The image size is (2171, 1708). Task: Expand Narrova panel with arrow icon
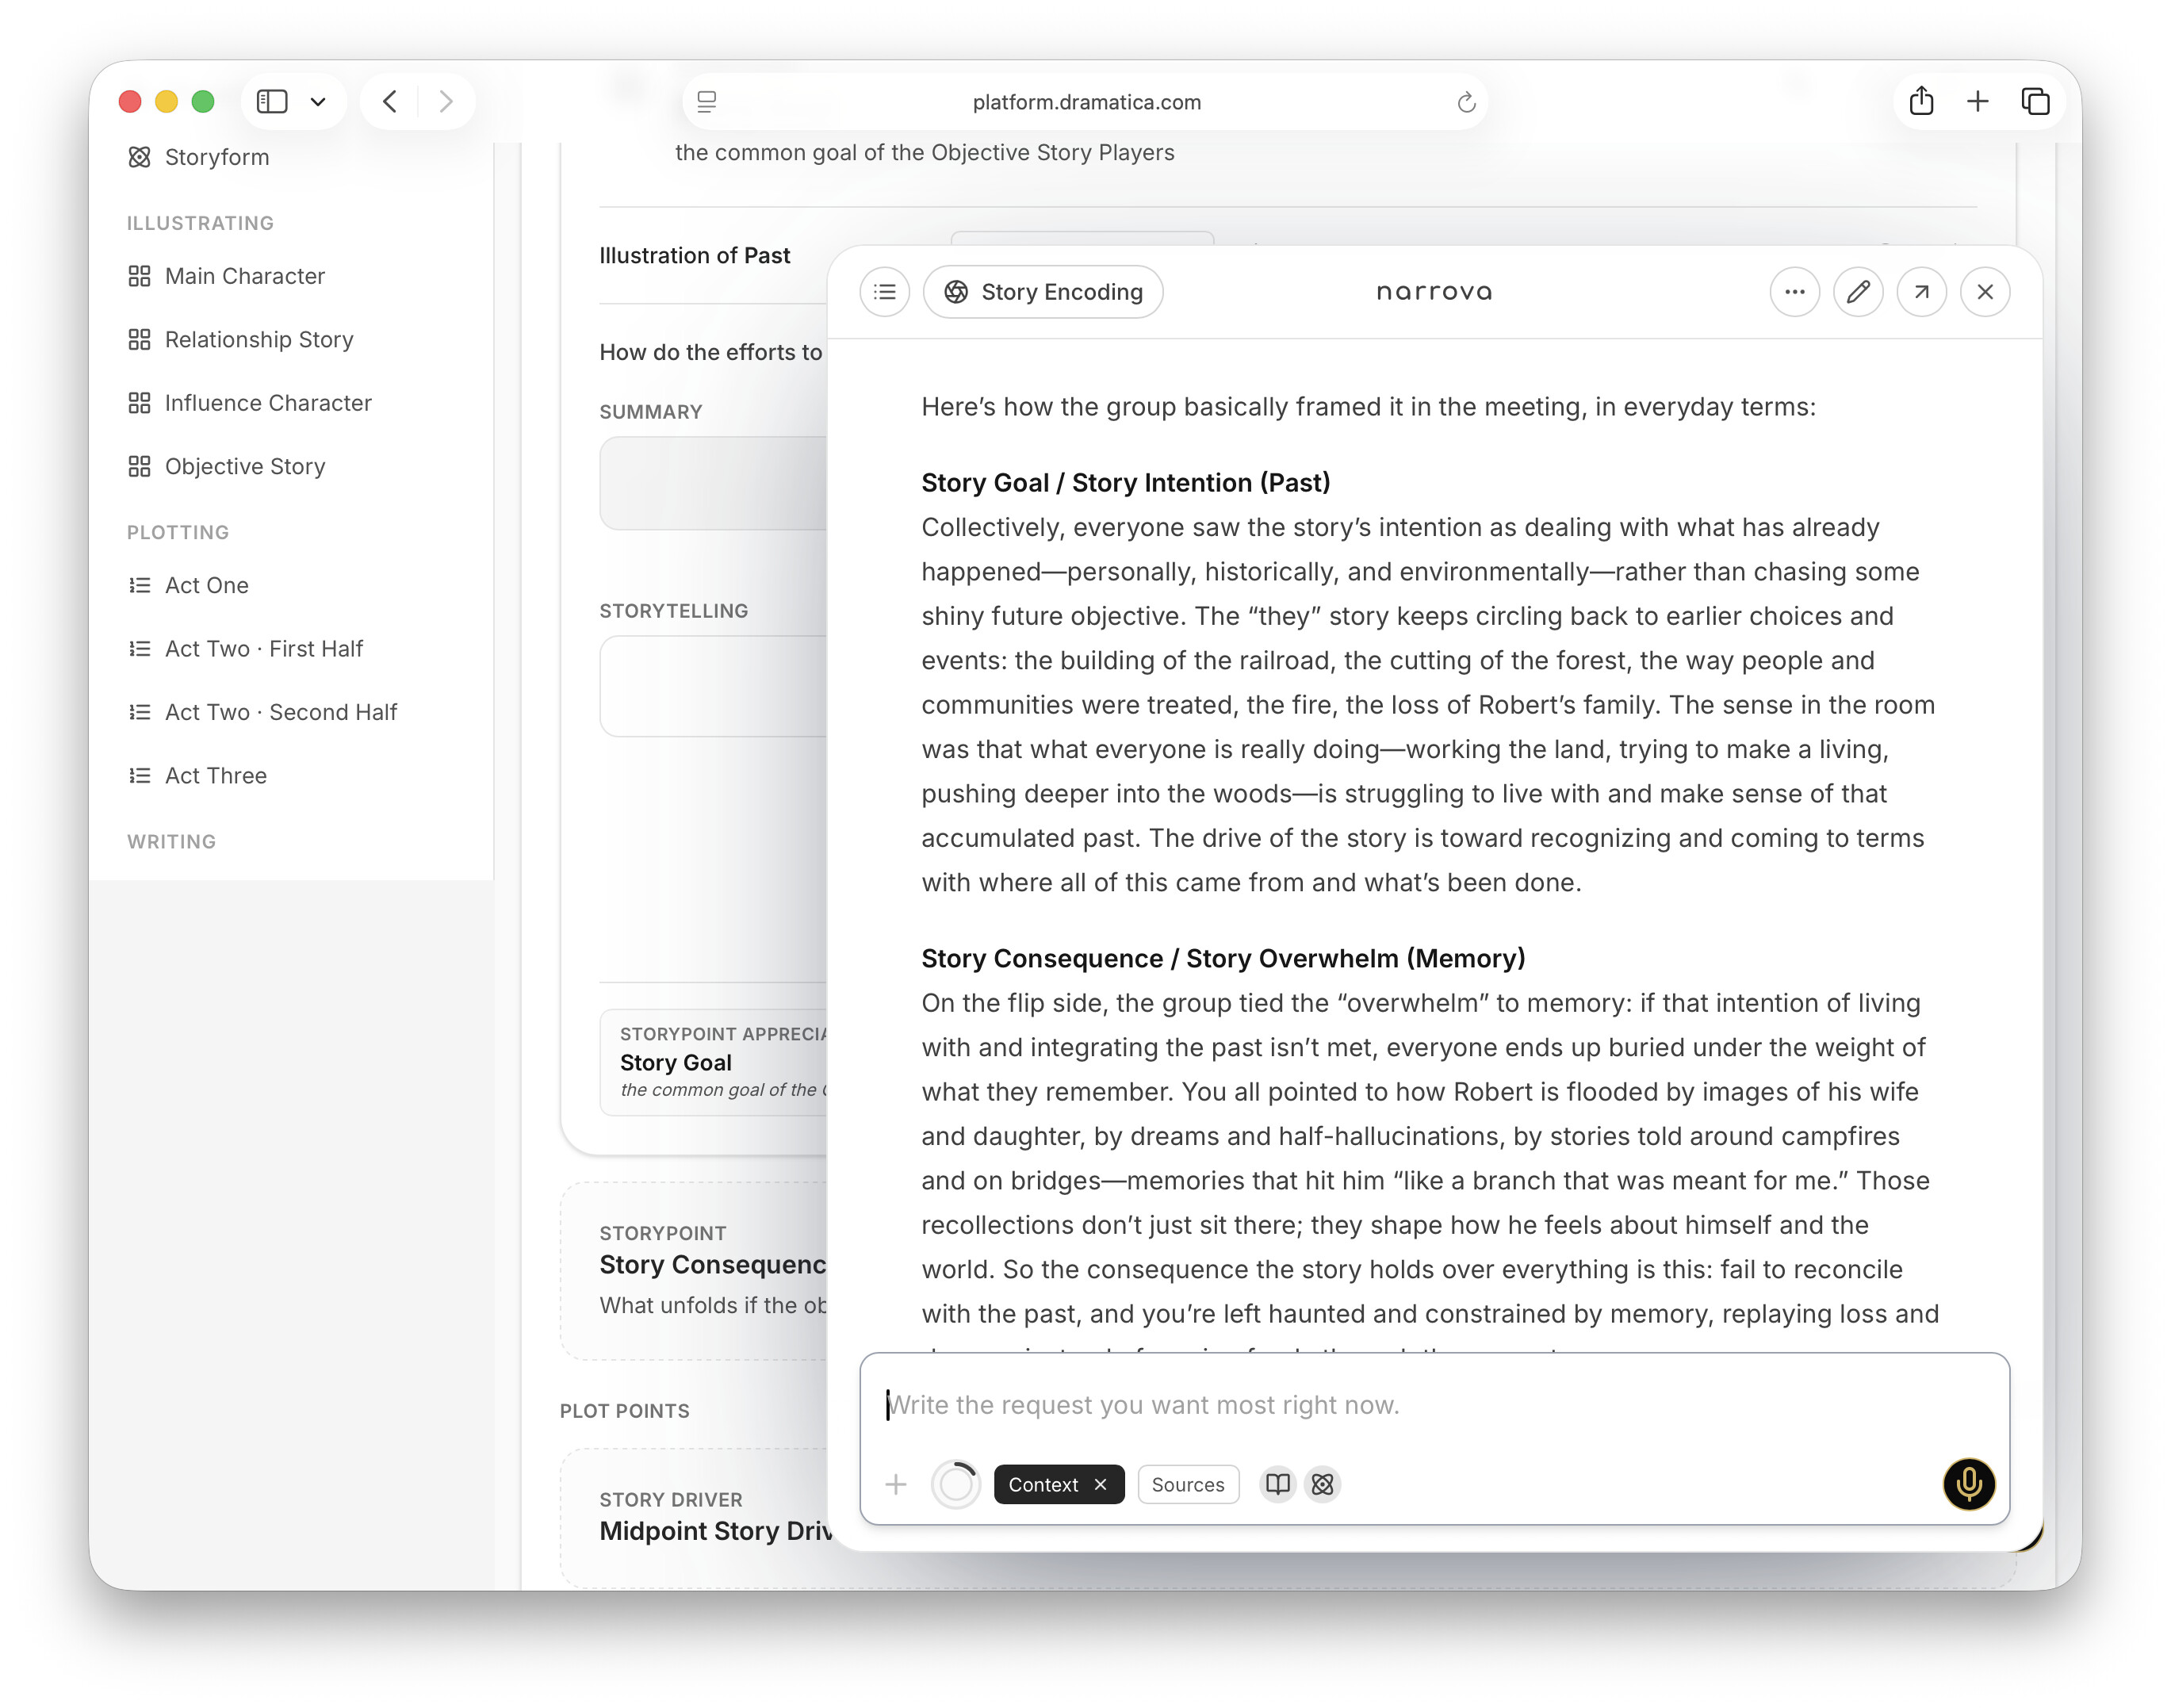coord(1920,292)
